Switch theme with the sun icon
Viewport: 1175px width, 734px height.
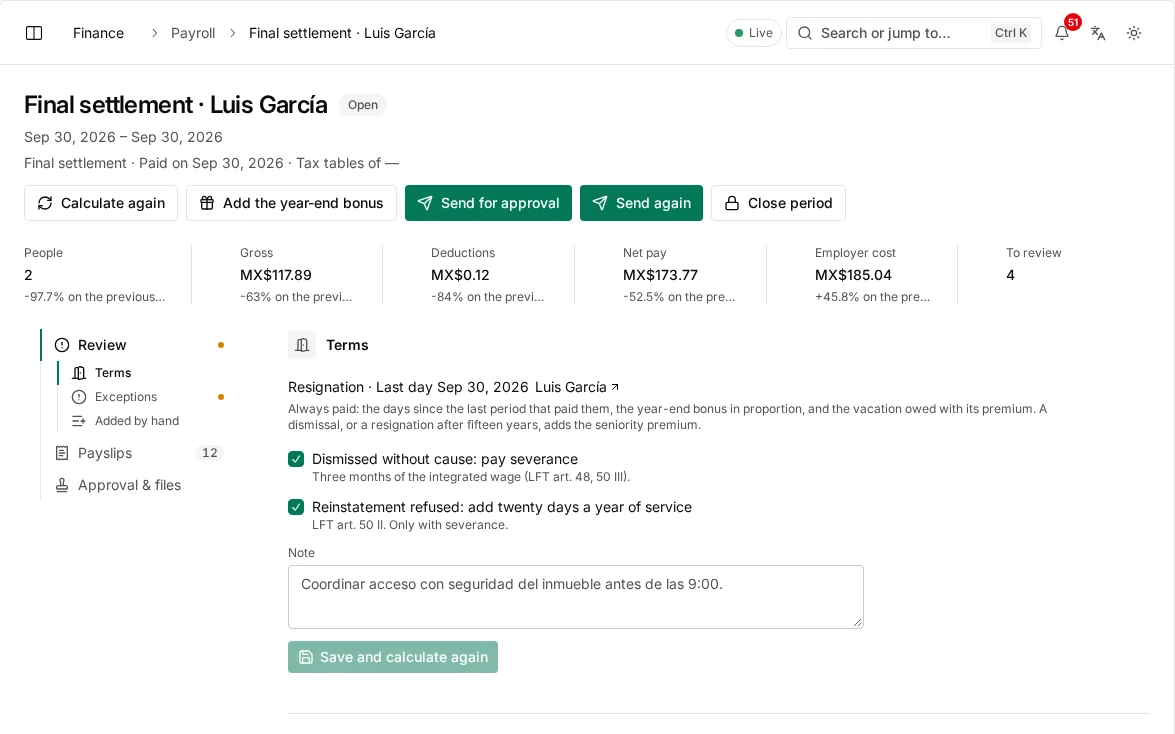click(x=1134, y=33)
